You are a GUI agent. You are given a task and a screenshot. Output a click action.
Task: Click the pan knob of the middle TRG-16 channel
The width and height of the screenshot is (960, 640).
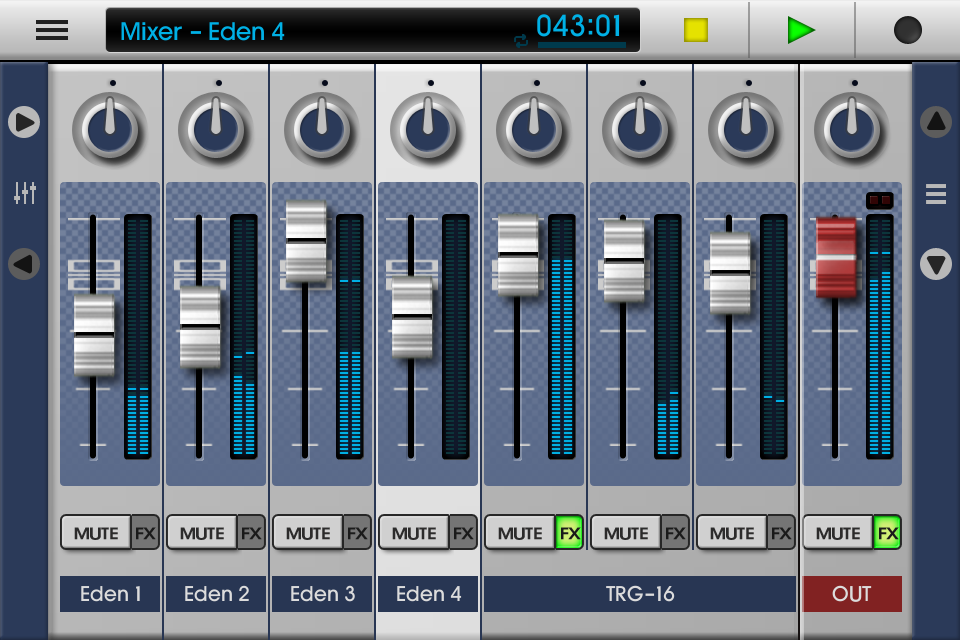pyautogui.click(x=639, y=129)
